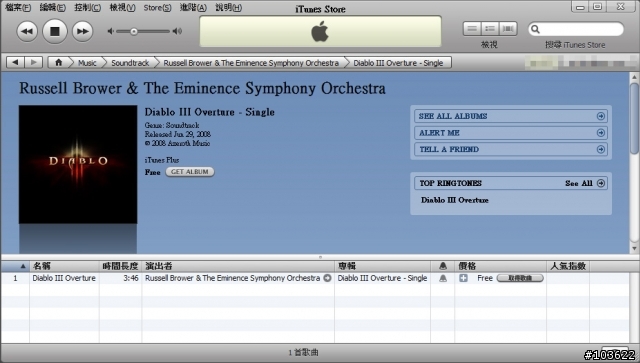Open the Store(S) menu
640x363 pixels.
(157, 7)
